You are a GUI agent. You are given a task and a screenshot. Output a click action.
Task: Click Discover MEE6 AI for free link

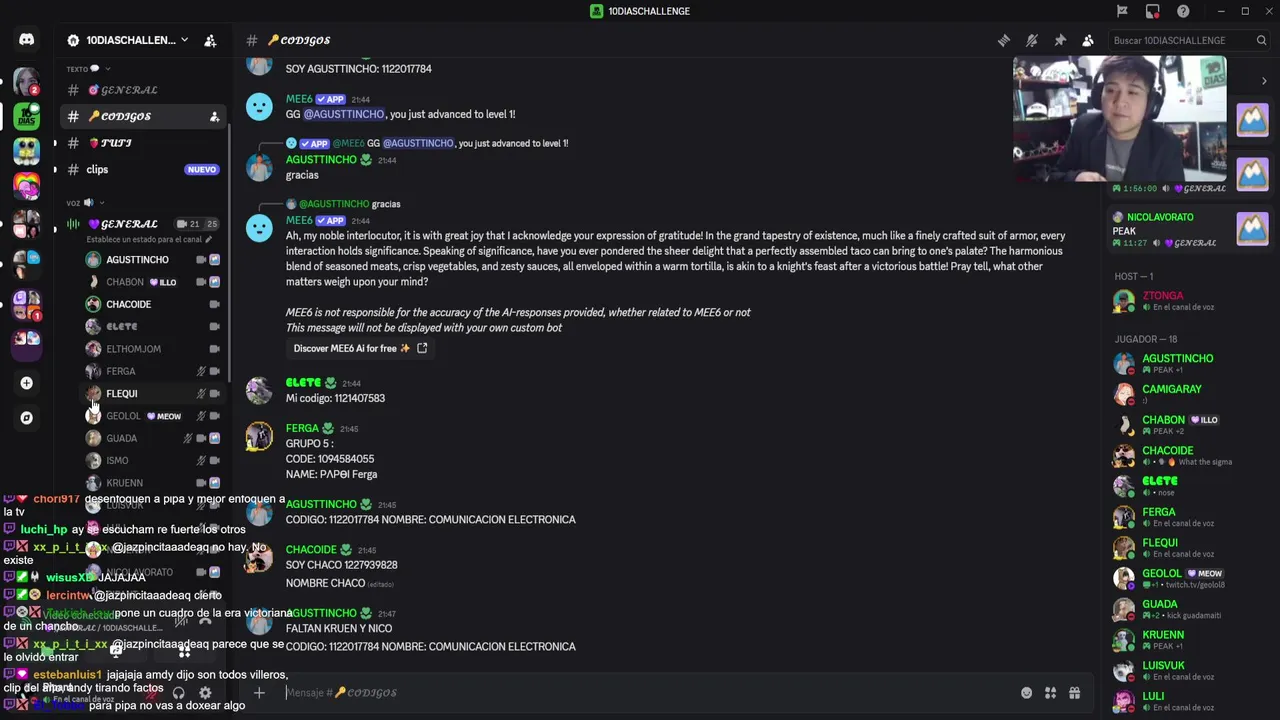coord(360,348)
